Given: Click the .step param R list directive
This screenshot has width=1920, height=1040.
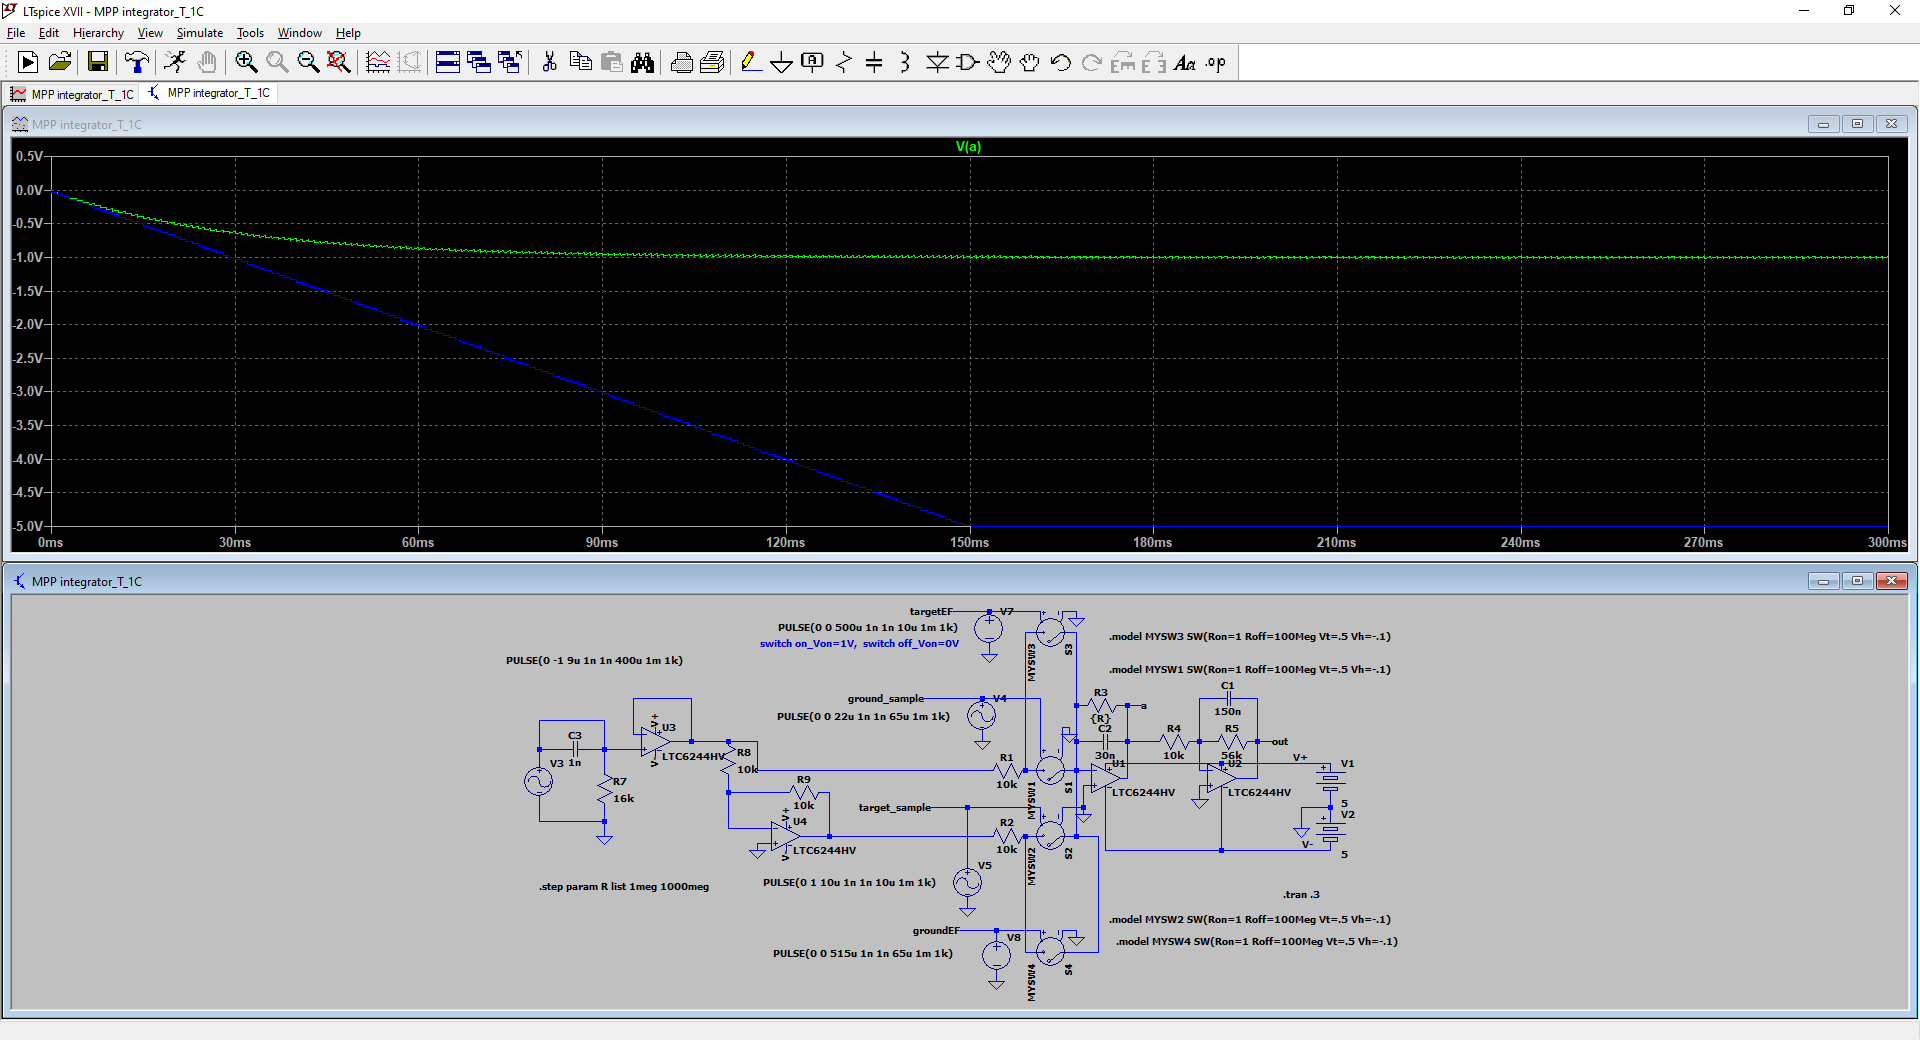Looking at the screenshot, I should coord(624,887).
